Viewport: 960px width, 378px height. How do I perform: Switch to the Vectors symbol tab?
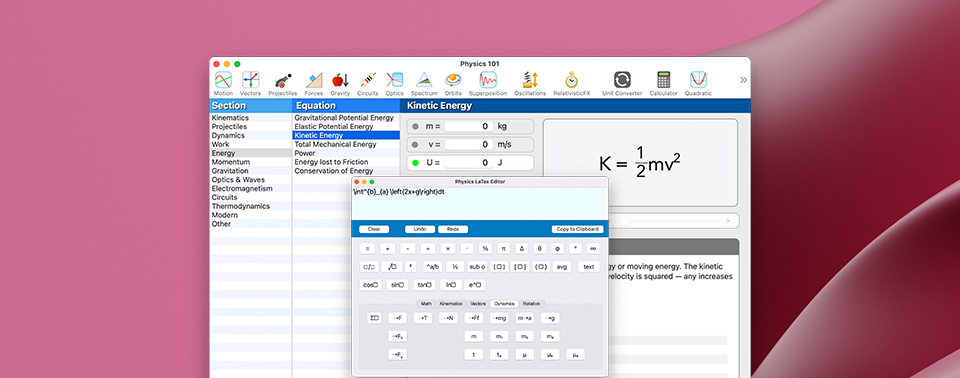pyautogui.click(x=478, y=304)
